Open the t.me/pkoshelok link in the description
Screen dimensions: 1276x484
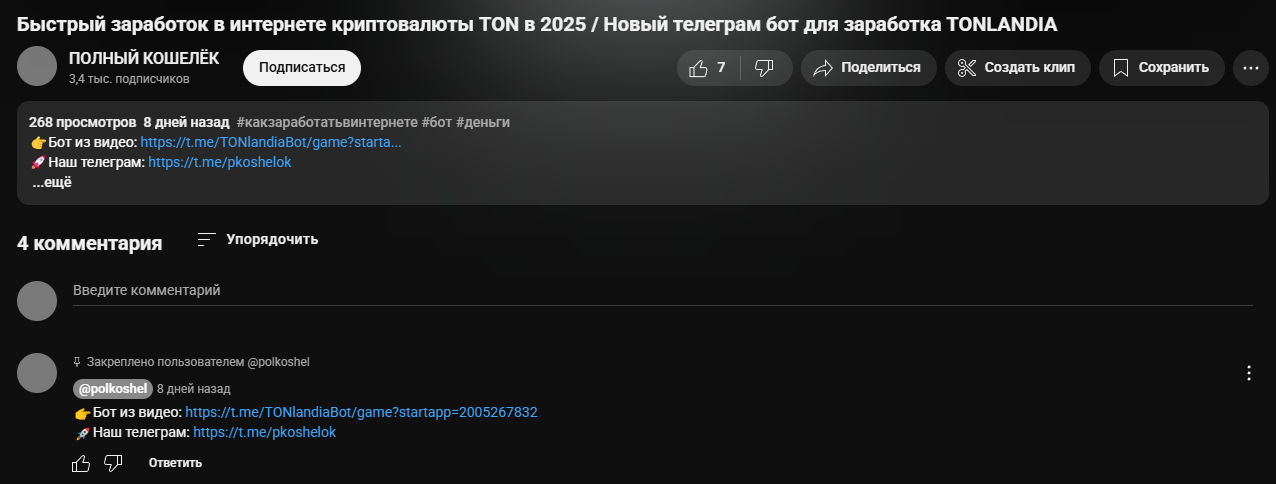[220, 161]
